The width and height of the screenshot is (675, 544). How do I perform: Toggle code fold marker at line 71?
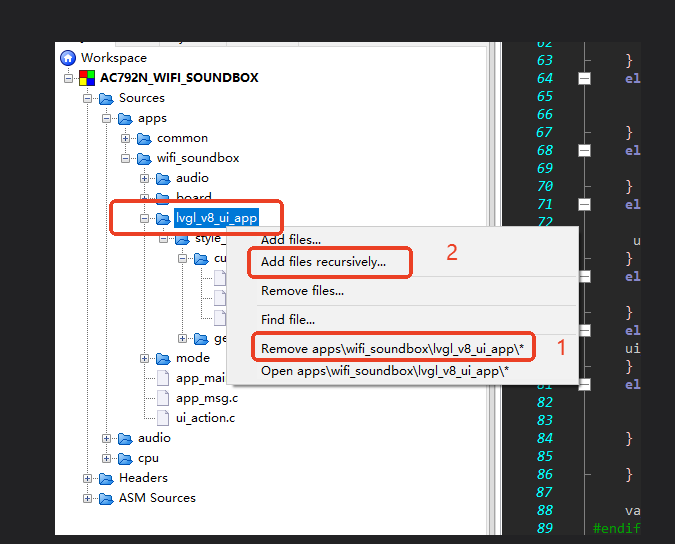(x=584, y=204)
